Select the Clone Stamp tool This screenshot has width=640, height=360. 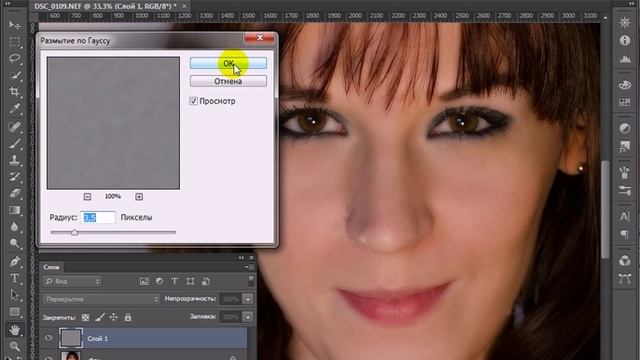[14, 160]
